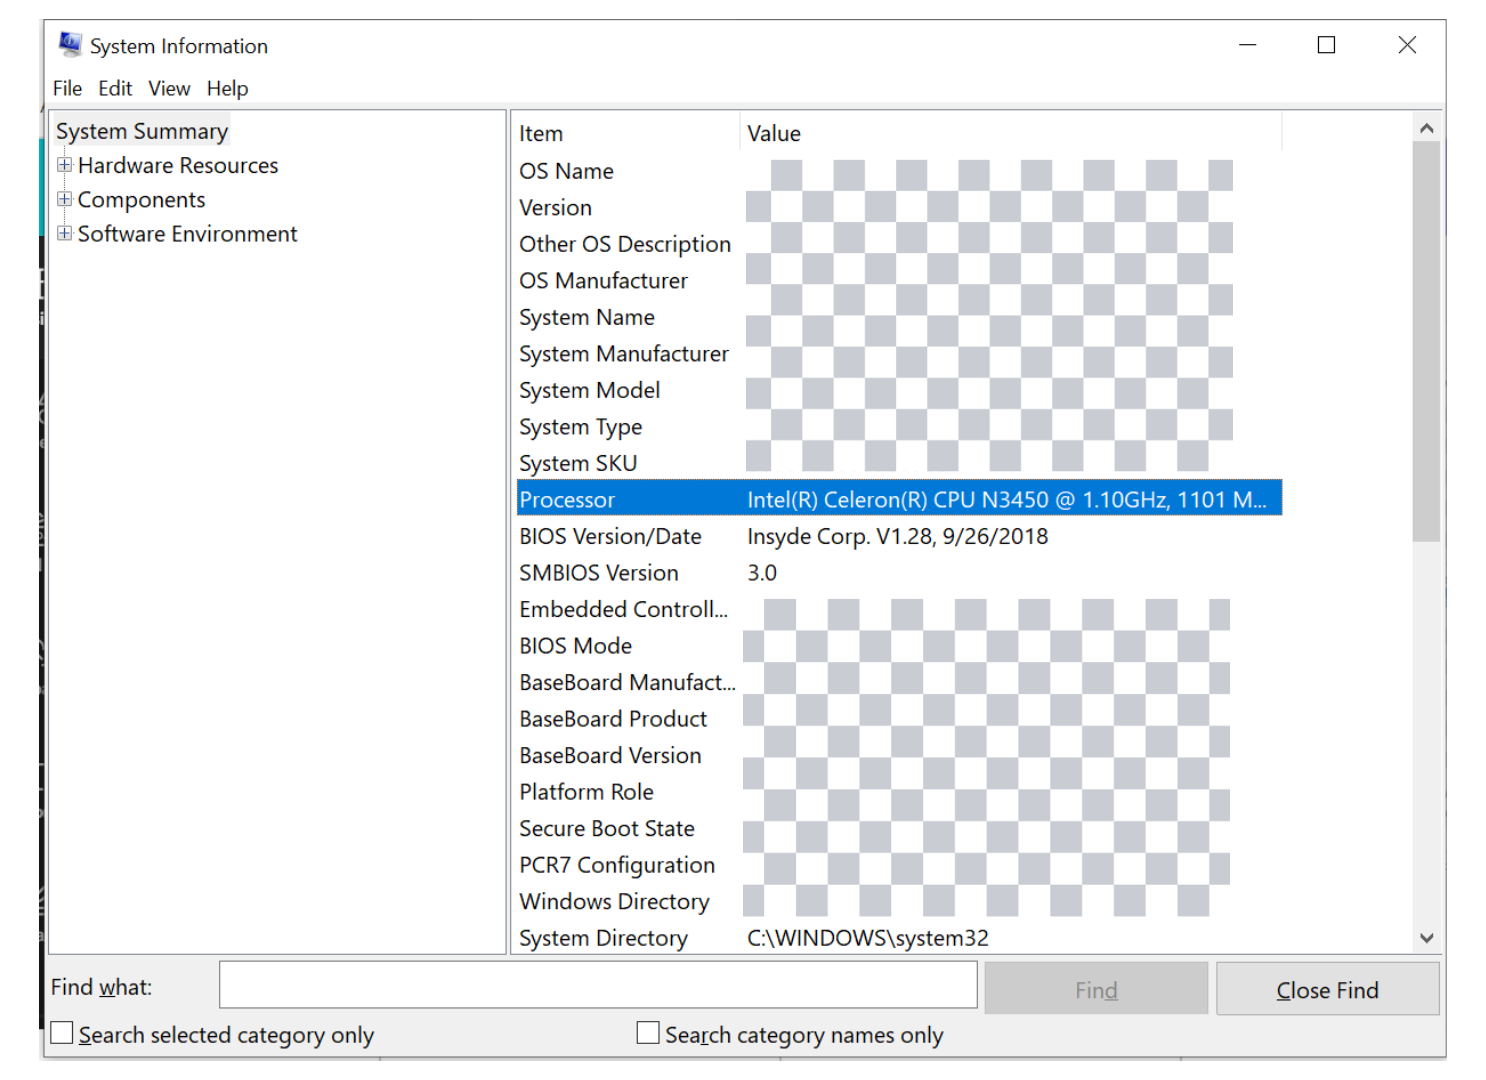Viewport: 1486px width, 1080px height.
Task: Select the Windows Directory row
Action: click(899, 901)
